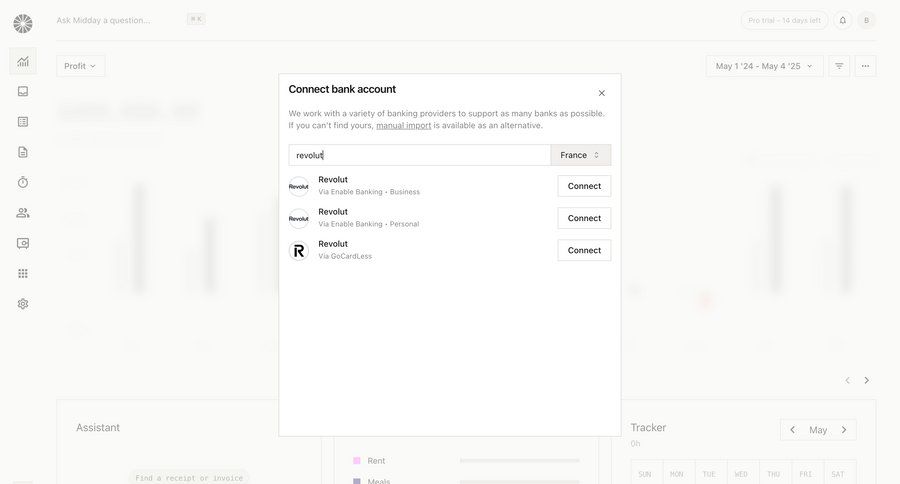Image resolution: width=900 pixels, height=484 pixels.
Task: Click the Find a receipt or invoice suggestion
Action: (x=189, y=478)
